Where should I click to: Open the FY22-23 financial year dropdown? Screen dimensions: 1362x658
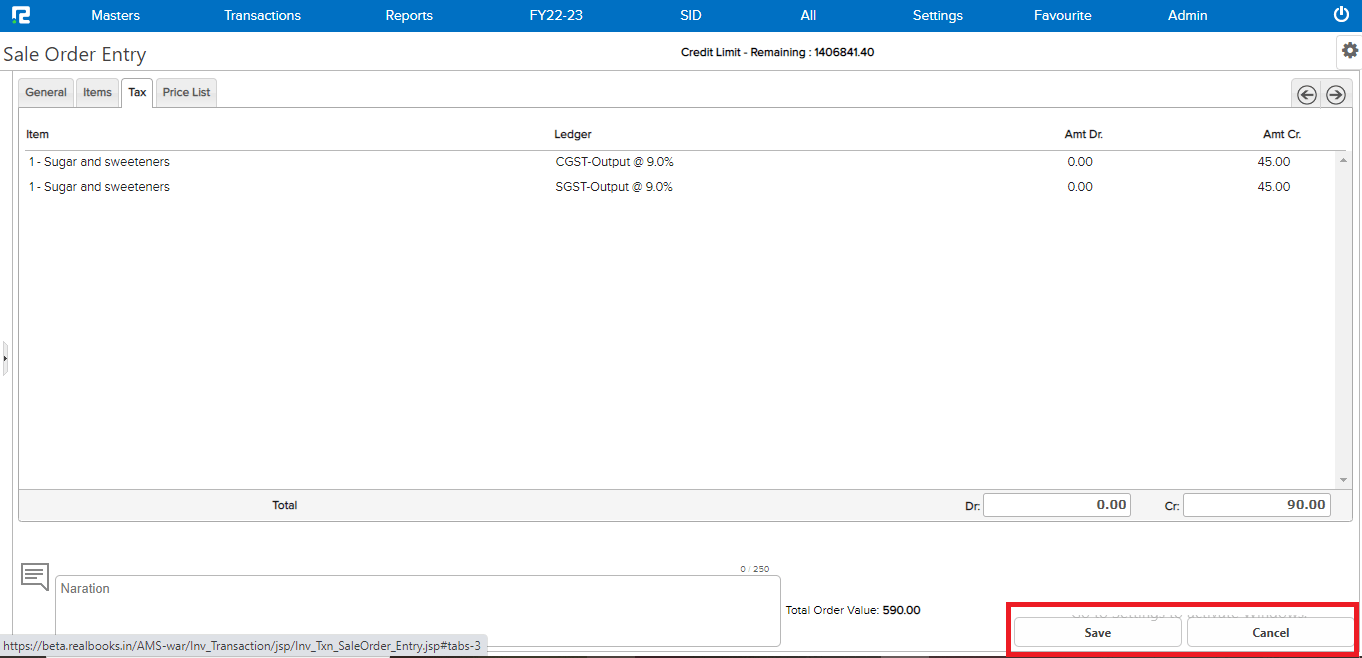tap(556, 15)
